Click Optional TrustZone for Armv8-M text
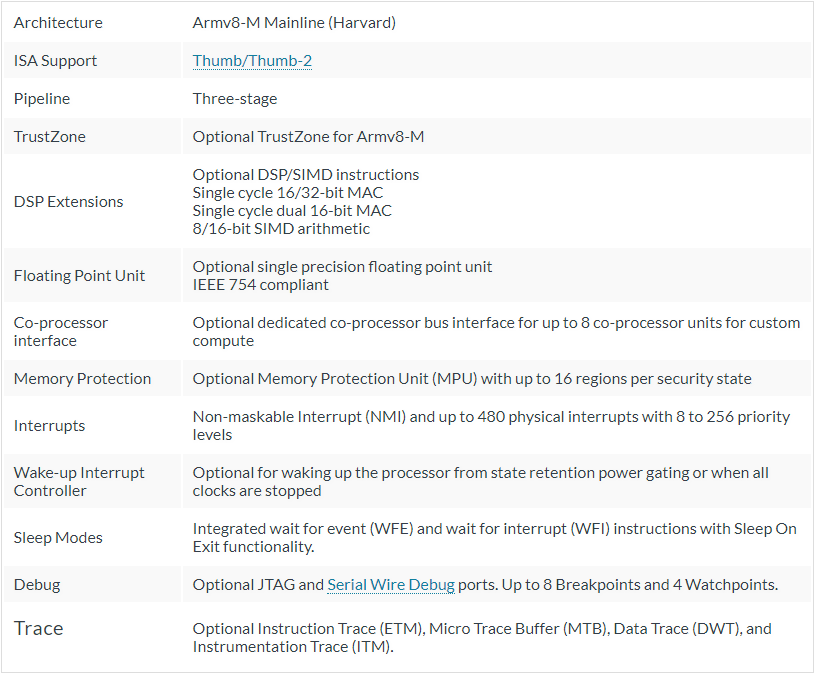Viewport: 815px width, 674px height. tap(308, 137)
